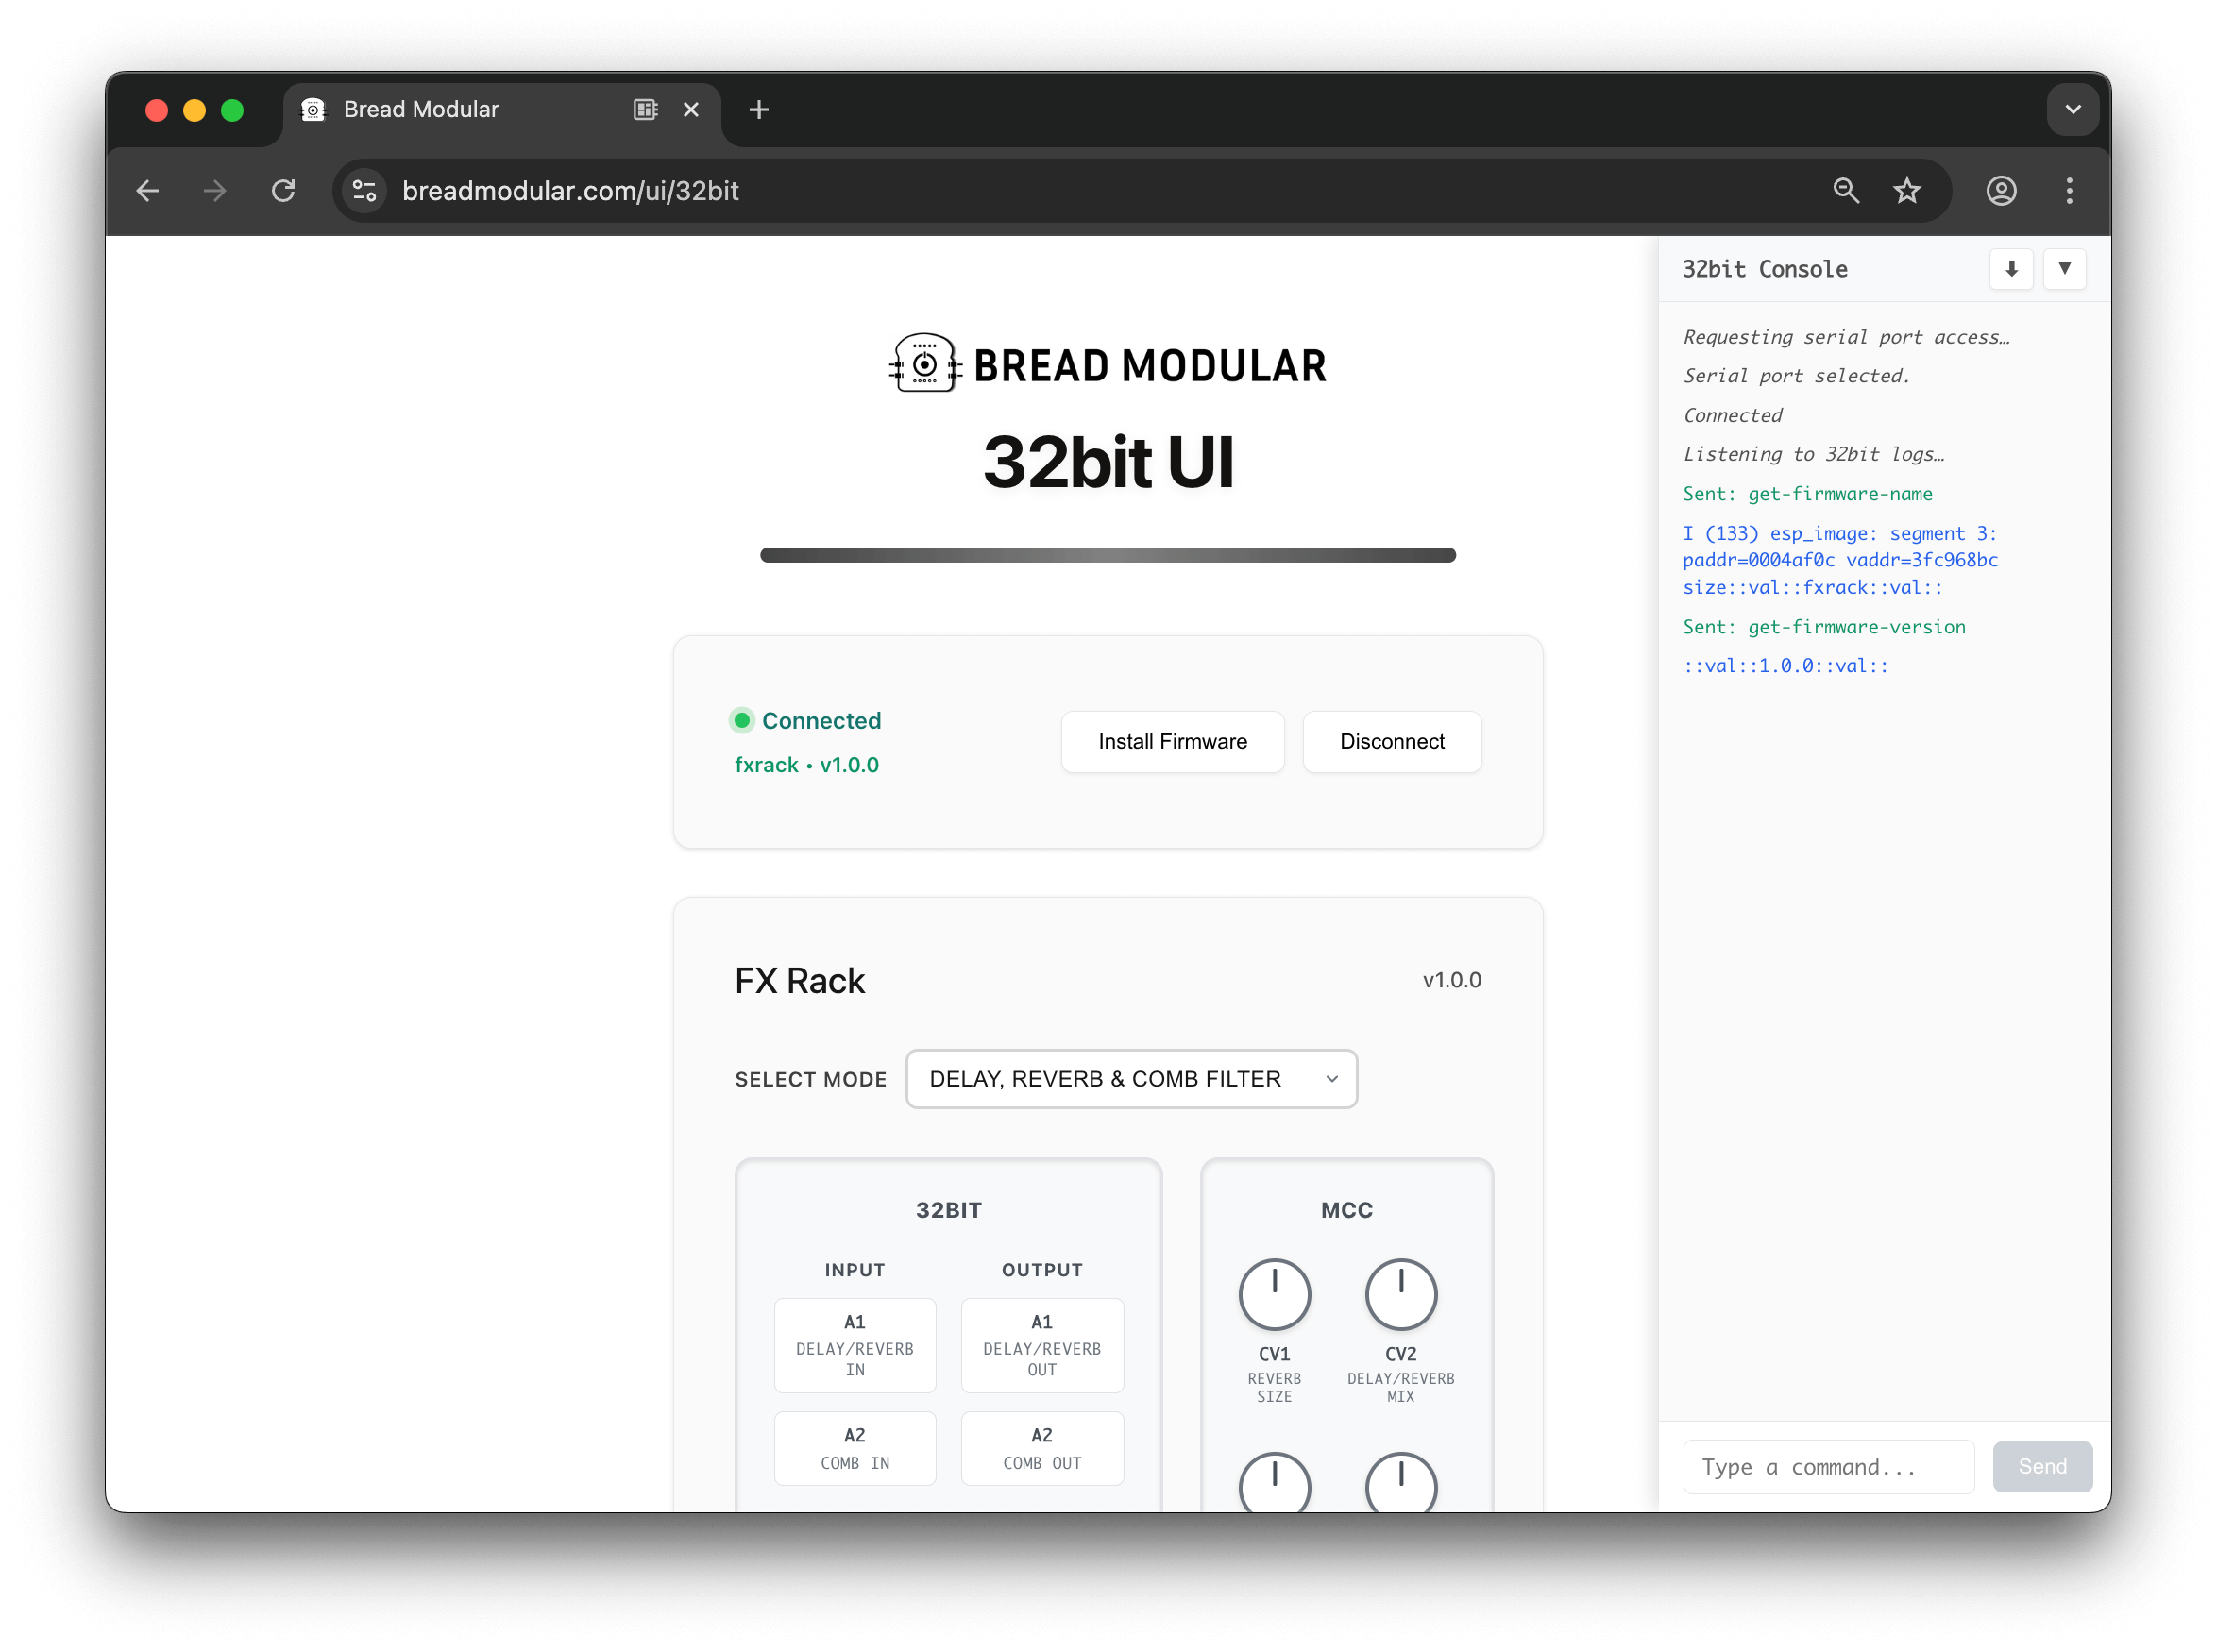Open the browser profile account icon
The height and width of the screenshot is (1652, 2217).
point(2001,190)
